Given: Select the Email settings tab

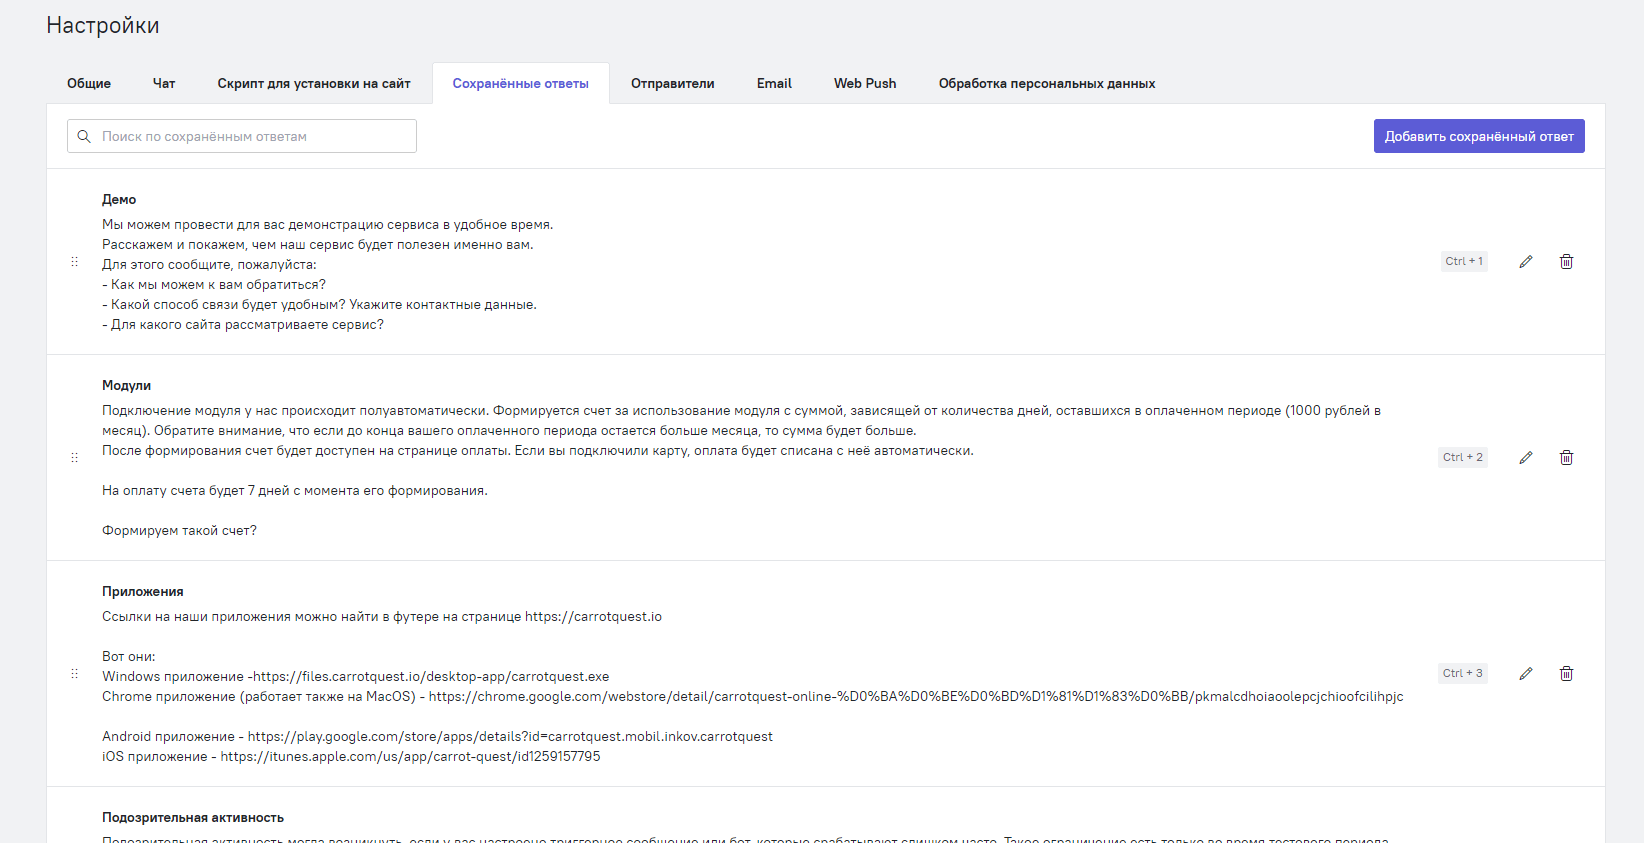Looking at the screenshot, I should pyautogui.click(x=774, y=84).
